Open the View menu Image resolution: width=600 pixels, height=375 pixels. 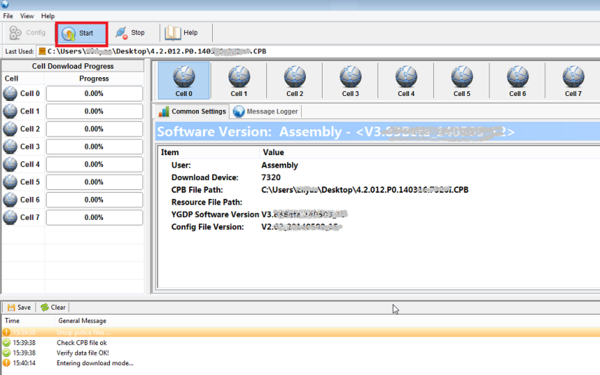click(27, 16)
